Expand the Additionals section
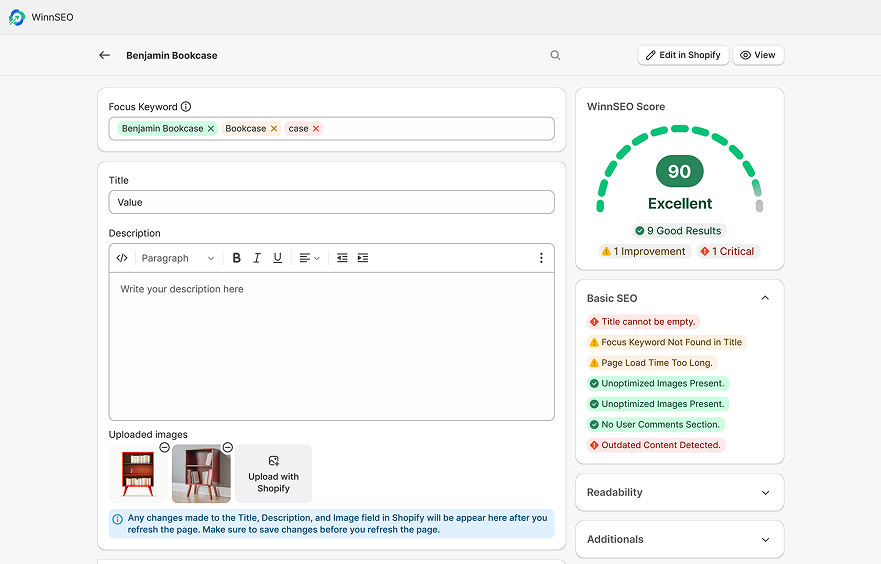The image size is (881, 564). point(765,539)
